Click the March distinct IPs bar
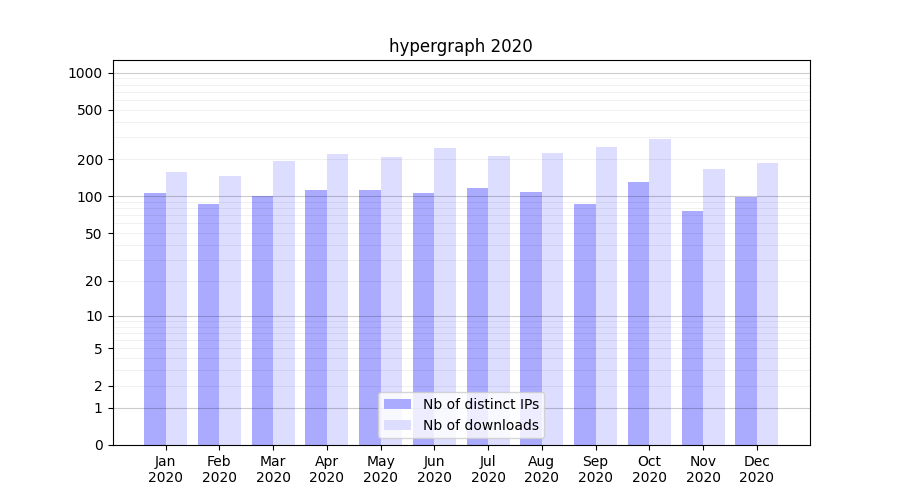 tap(262, 320)
